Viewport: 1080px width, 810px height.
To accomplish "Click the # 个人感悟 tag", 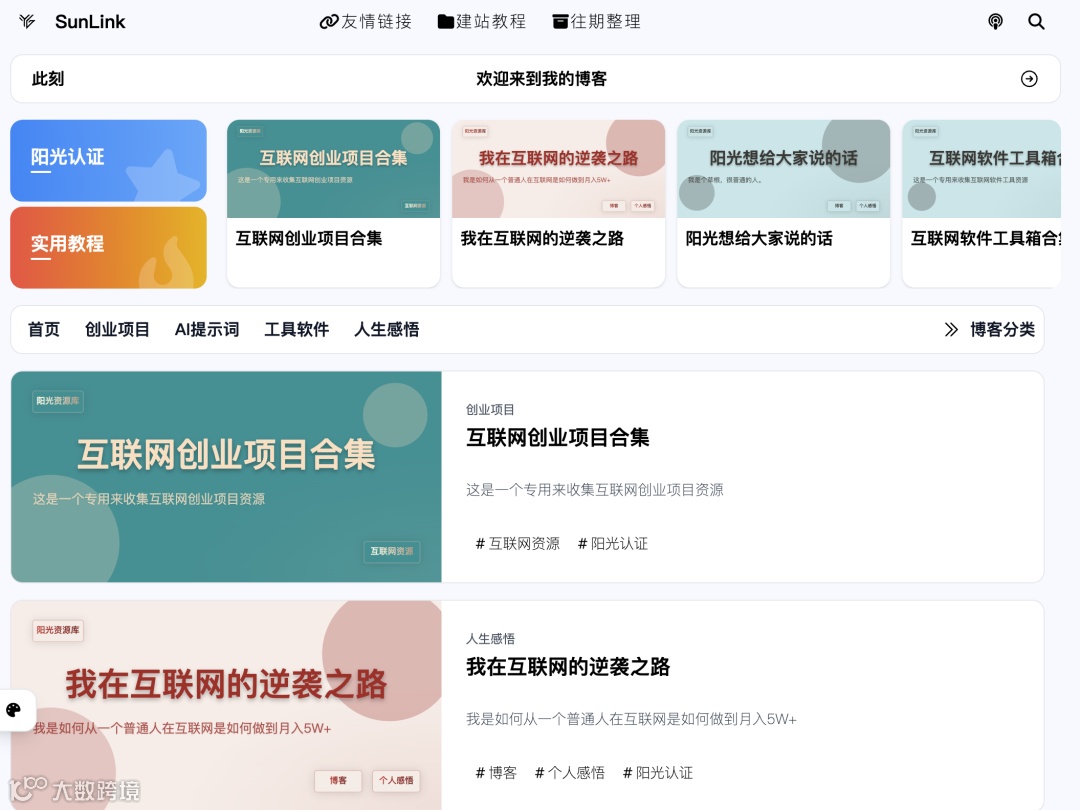I will pyautogui.click(x=570, y=773).
